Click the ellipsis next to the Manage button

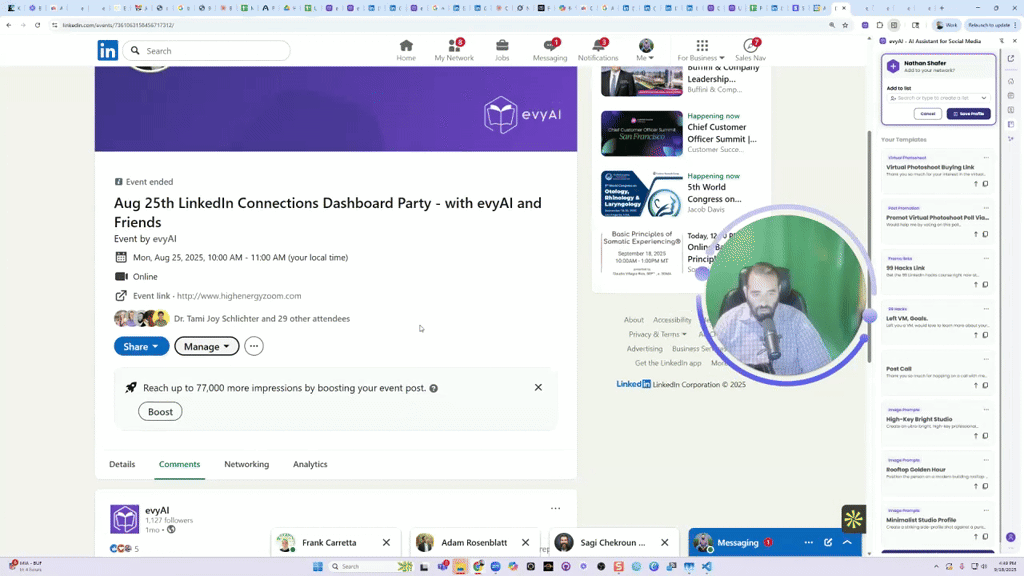(253, 346)
